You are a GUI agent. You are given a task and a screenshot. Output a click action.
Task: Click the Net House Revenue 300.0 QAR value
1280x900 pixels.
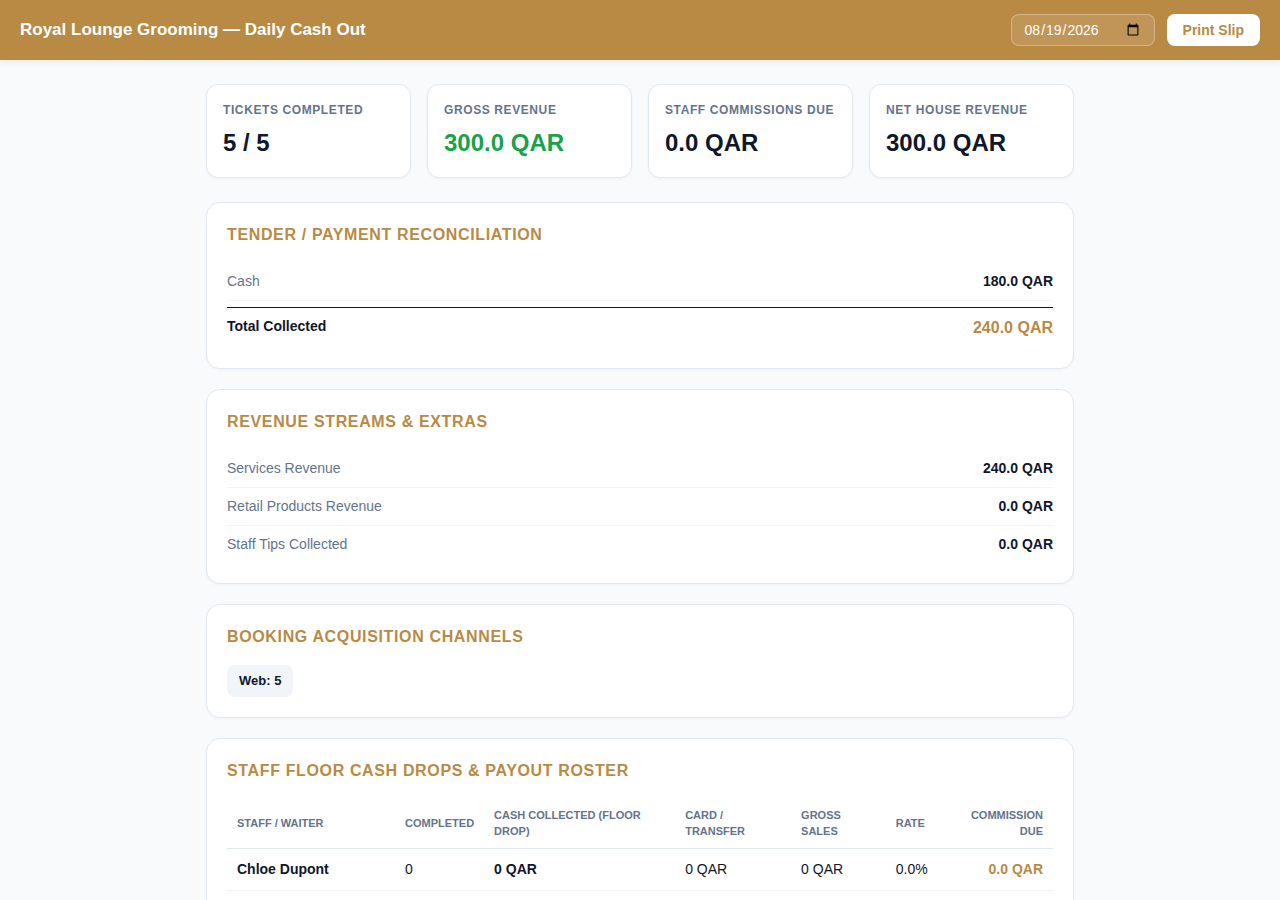[x=946, y=143]
